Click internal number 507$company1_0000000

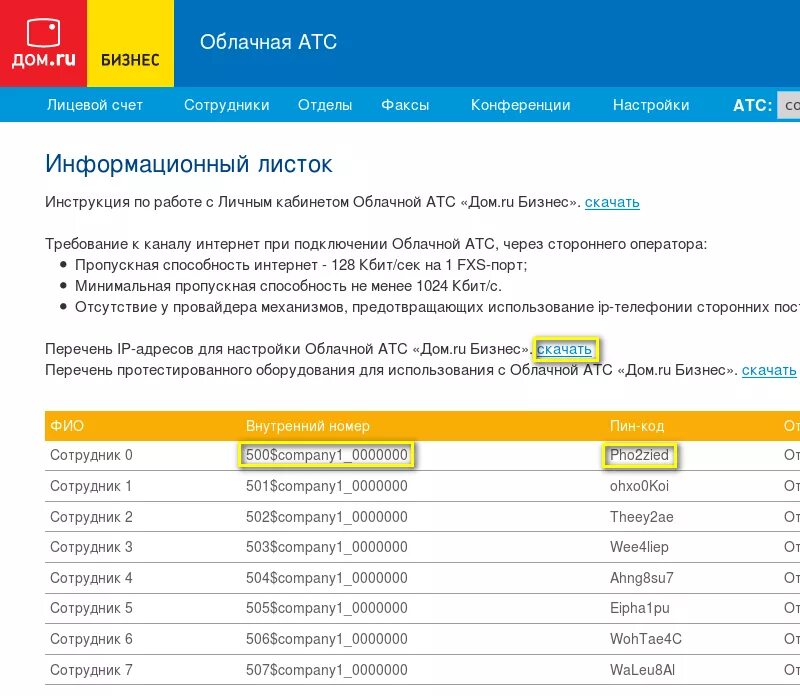327,670
